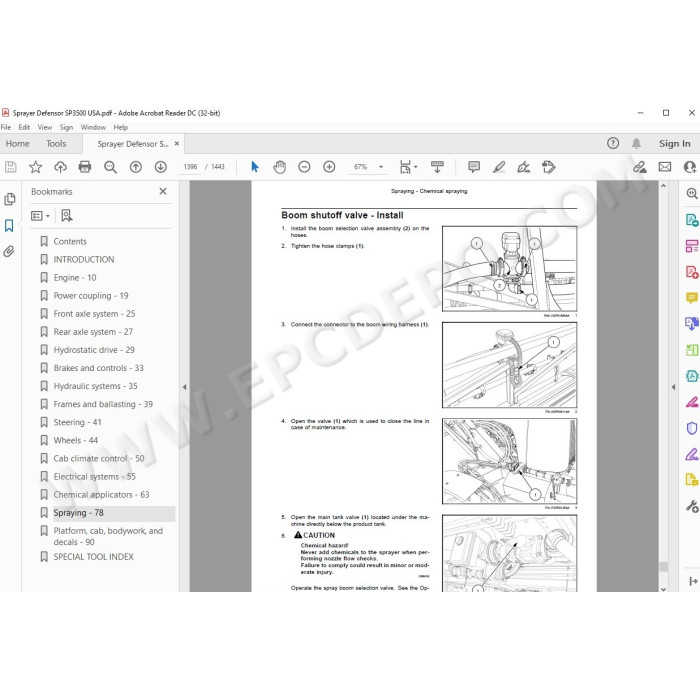Select the Spraying - 78 bookmark
The width and height of the screenshot is (700, 700).
point(79,513)
